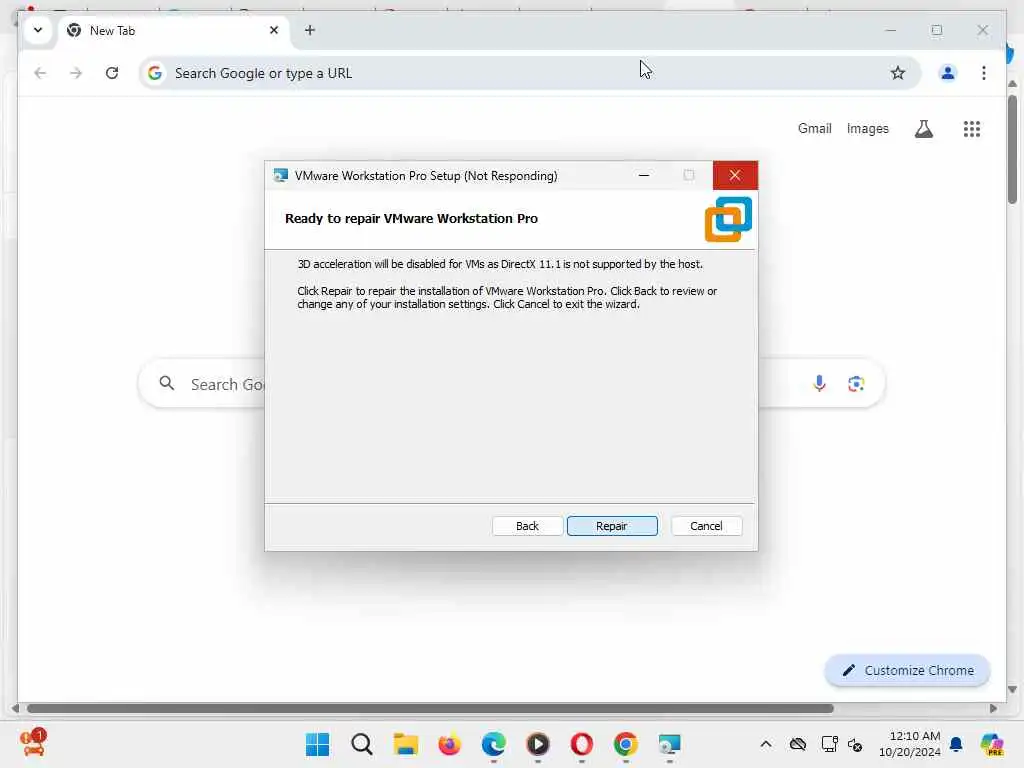The width and height of the screenshot is (1024, 768).
Task: Open Search Labs flask icon
Action: pos(923,129)
